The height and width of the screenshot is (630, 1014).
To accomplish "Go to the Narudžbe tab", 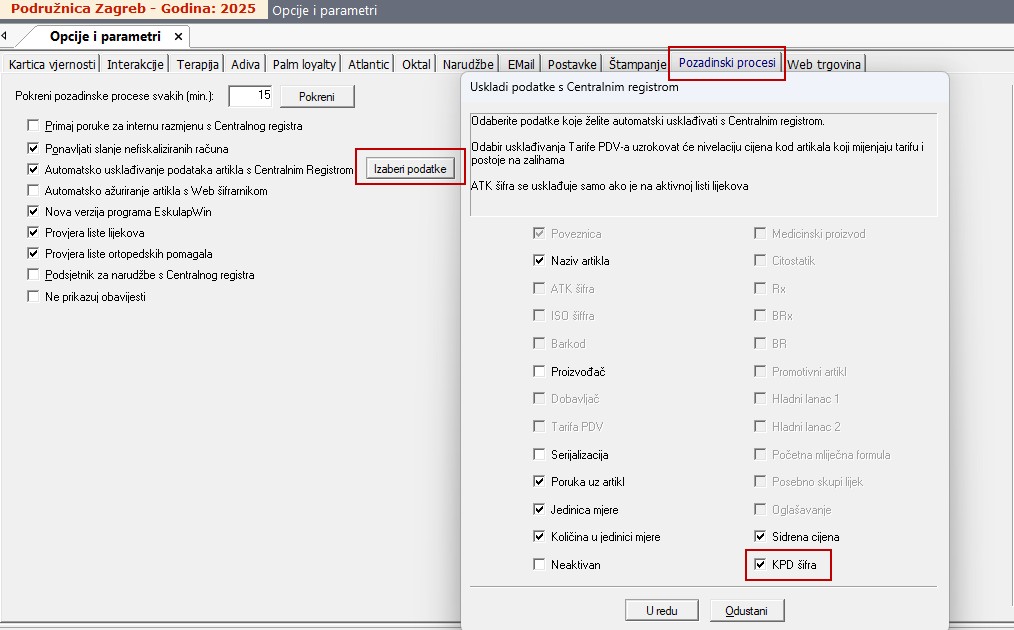I will pyautogui.click(x=468, y=64).
